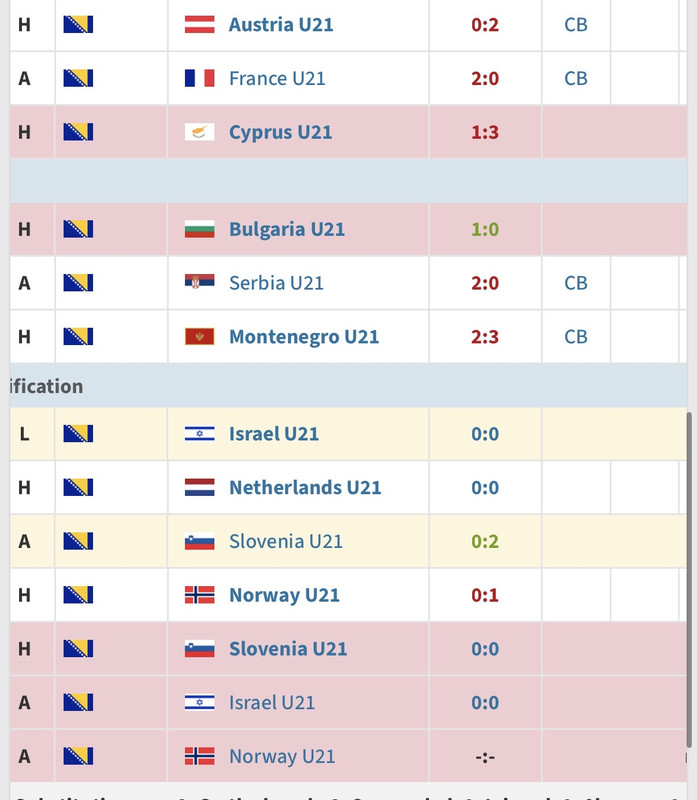Click the CB position in Serbia row
Image resolution: width=697 pixels, height=800 pixels.
(576, 283)
